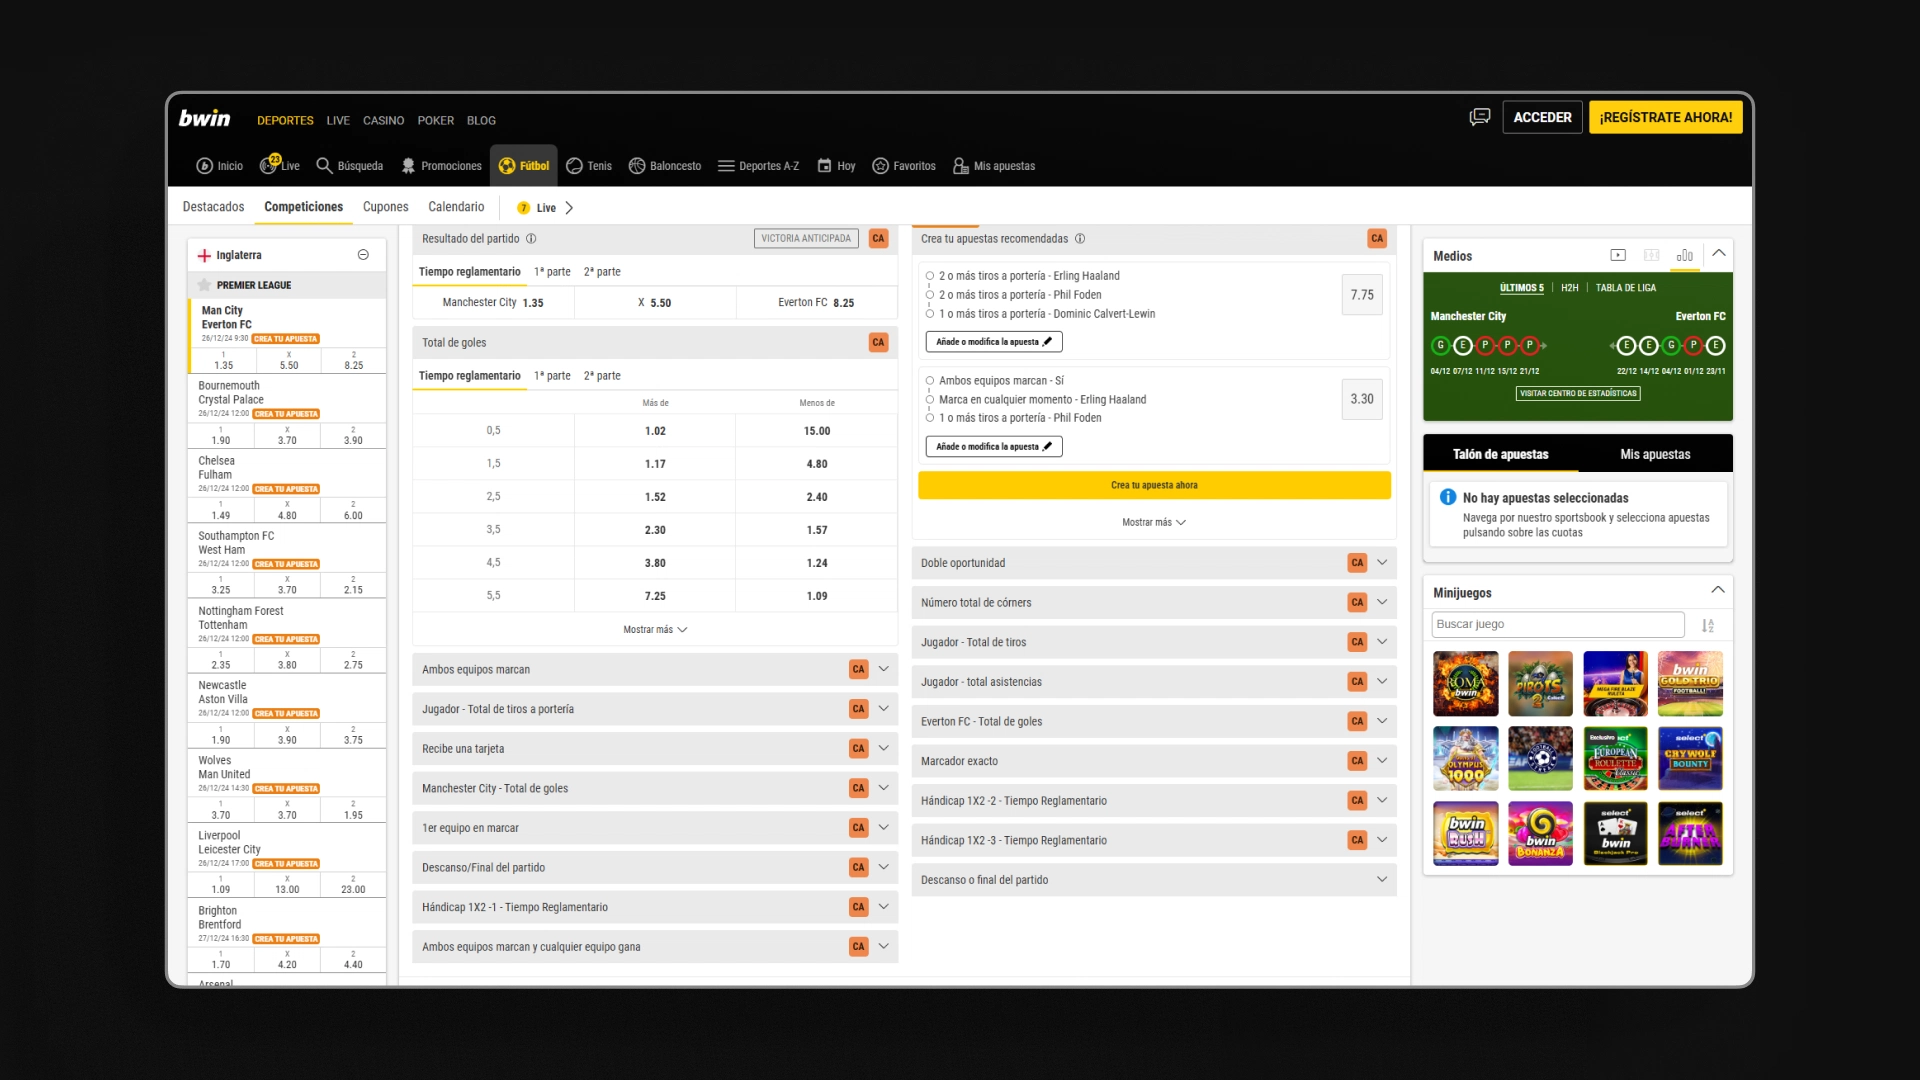Viewport: 1920px width, 1080px height.
Task: Open Promociones in the sports bar
Action: pyautogui.click(x=441, y=166)
